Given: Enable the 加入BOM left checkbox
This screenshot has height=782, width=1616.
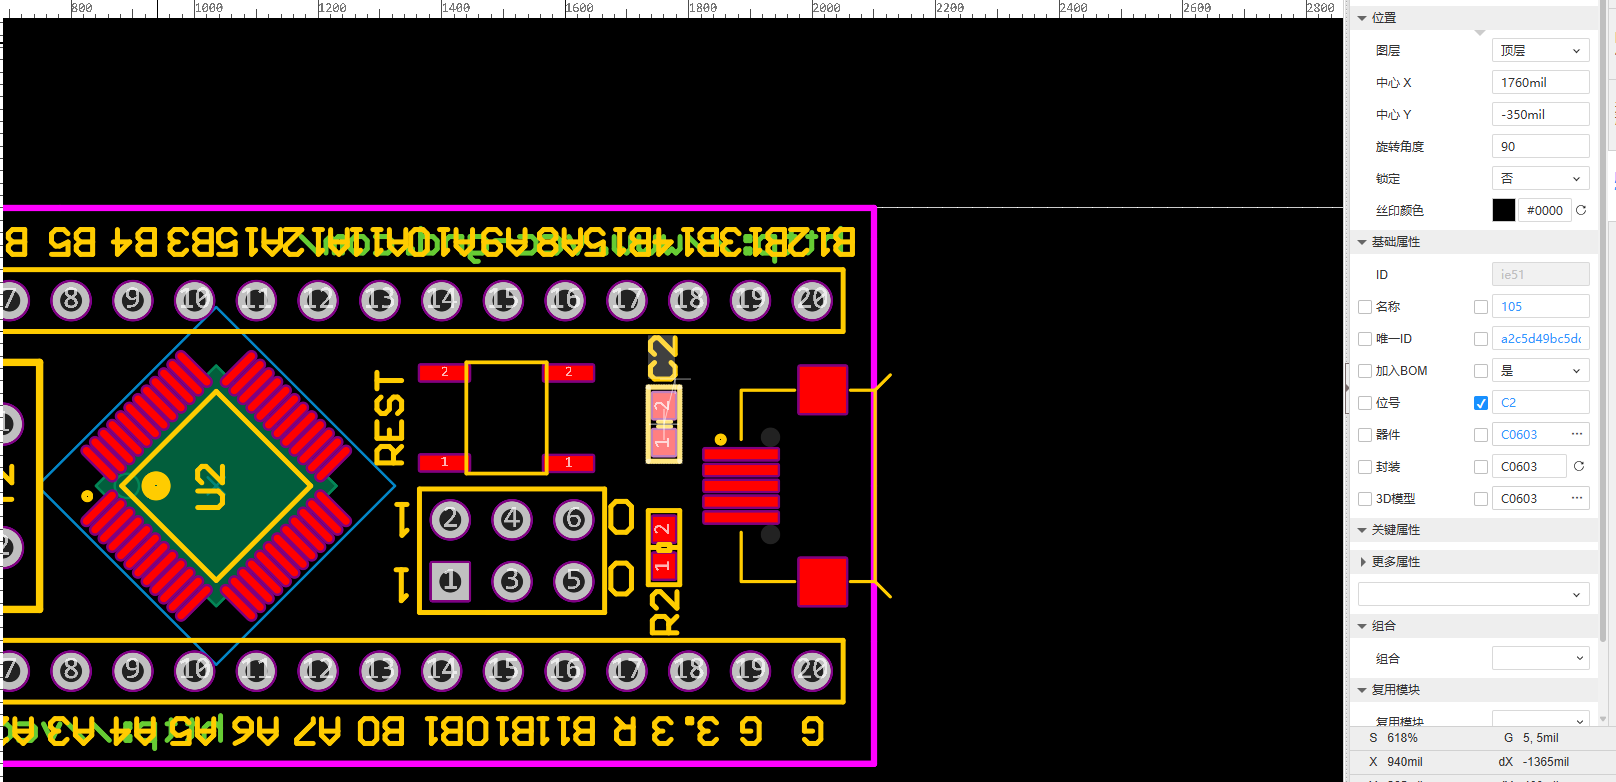Looking at the screenshot, I should (x=1365, y=371).
